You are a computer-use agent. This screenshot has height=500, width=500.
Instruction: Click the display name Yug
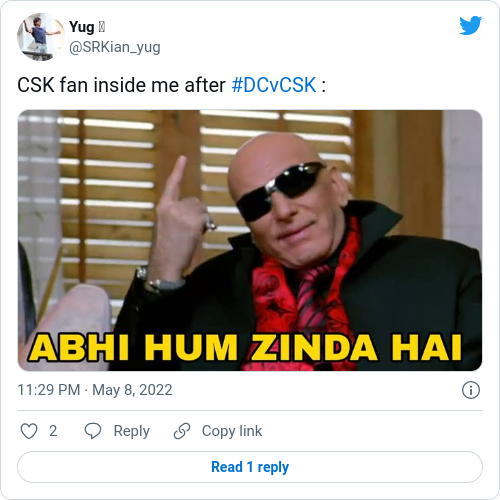82,27
